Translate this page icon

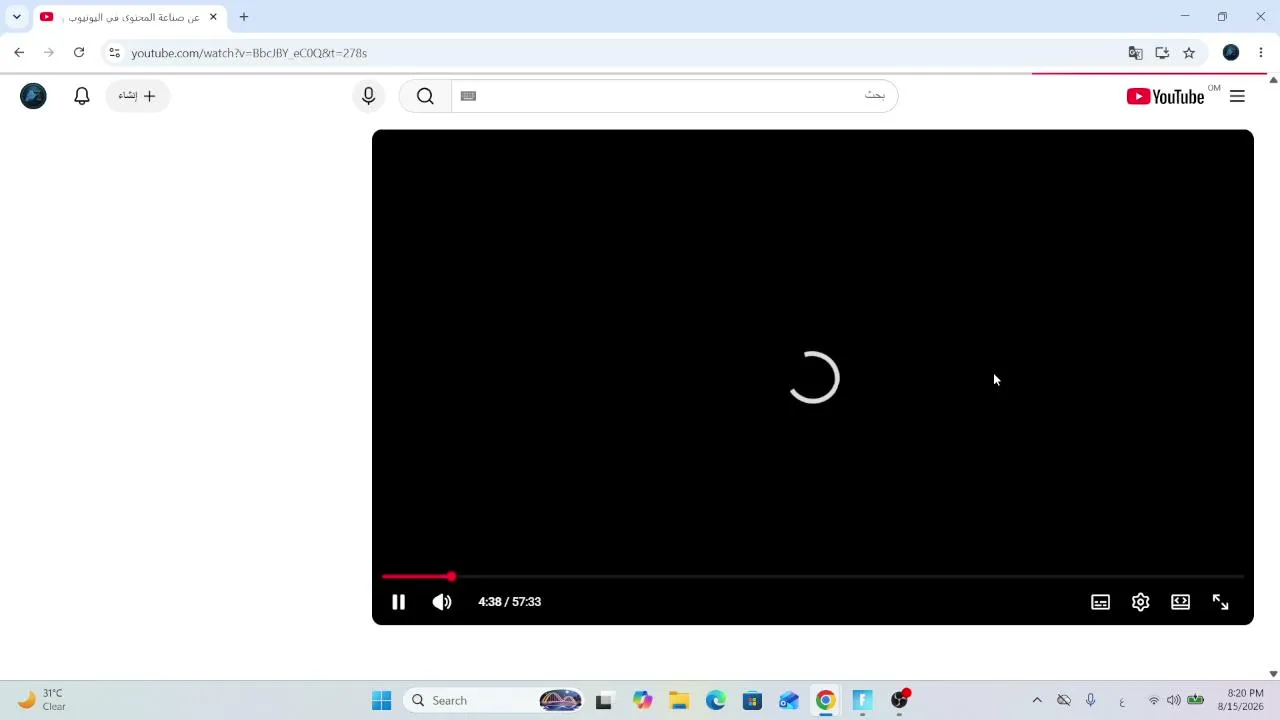click(x=1135, y=53)
